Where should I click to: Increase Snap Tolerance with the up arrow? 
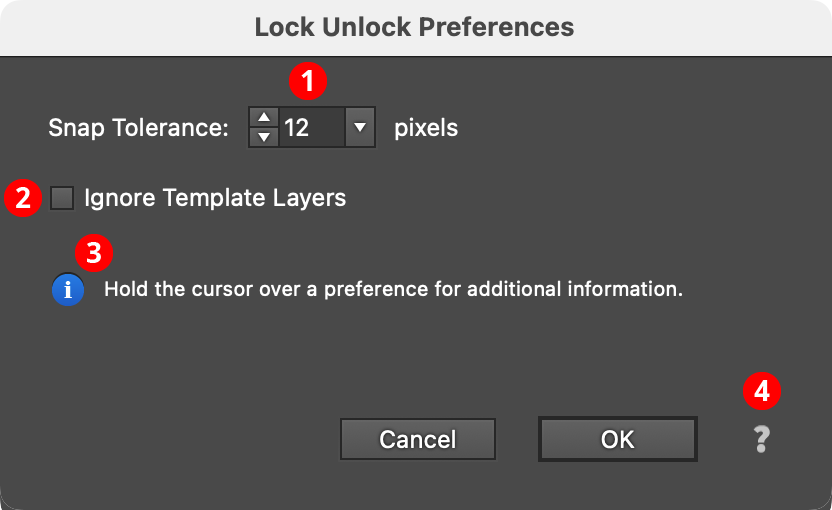coord(263,118)
